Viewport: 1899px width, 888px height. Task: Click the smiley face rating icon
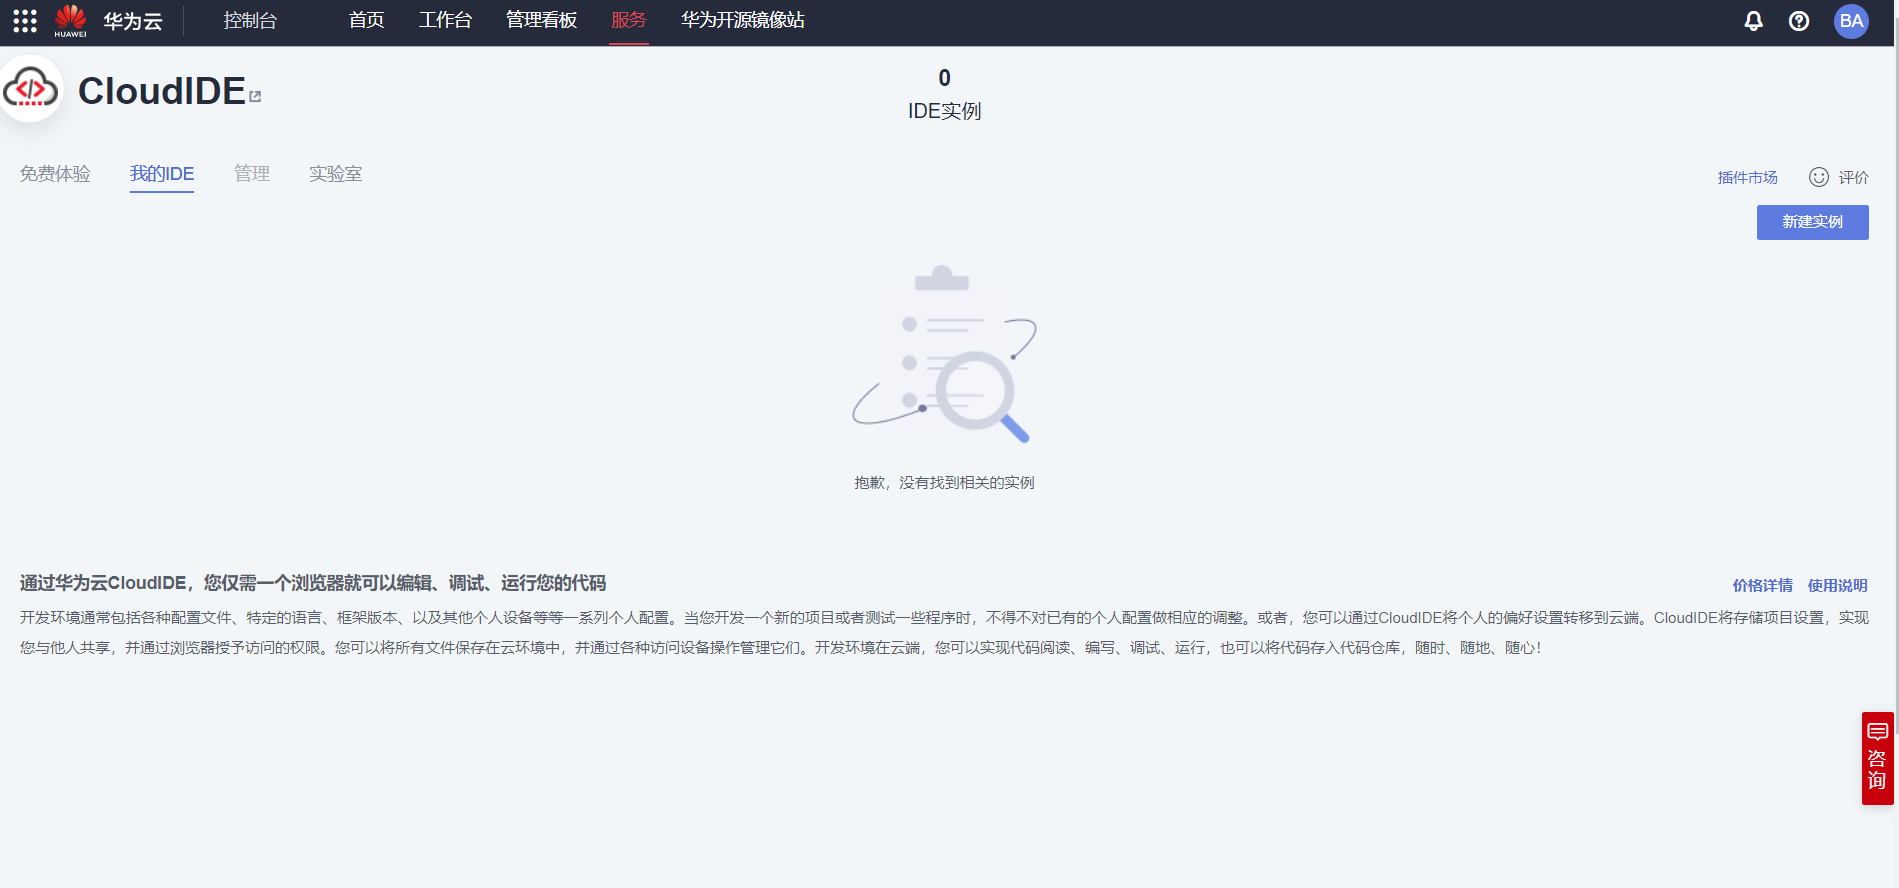point(1819,177)
